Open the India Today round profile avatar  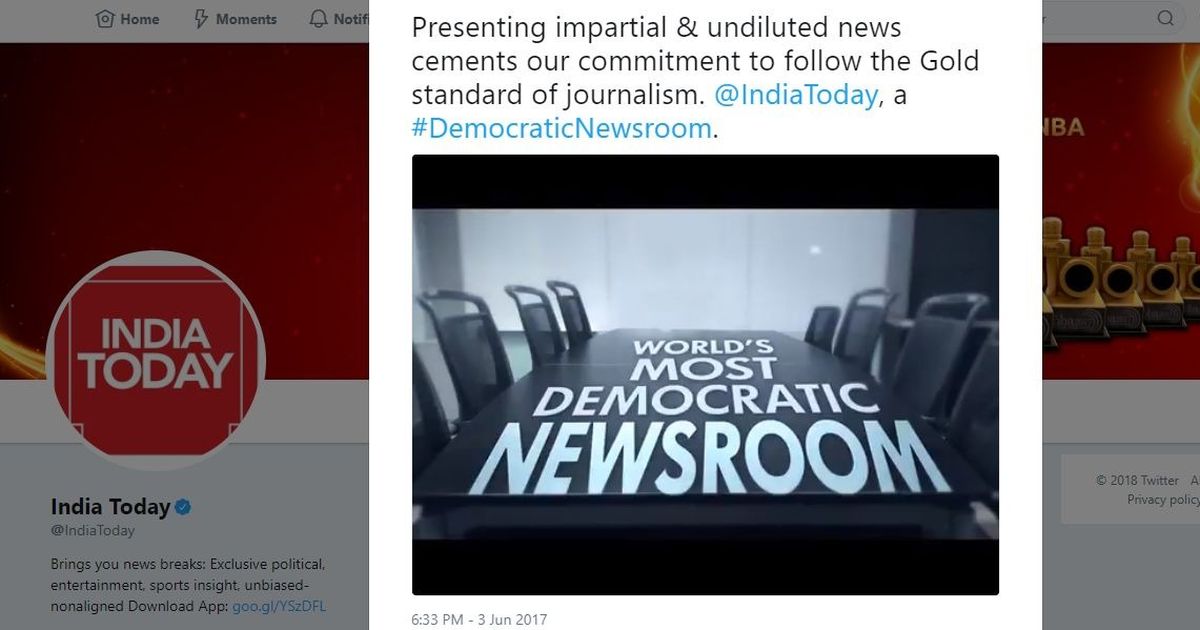[x=155, y=360]
